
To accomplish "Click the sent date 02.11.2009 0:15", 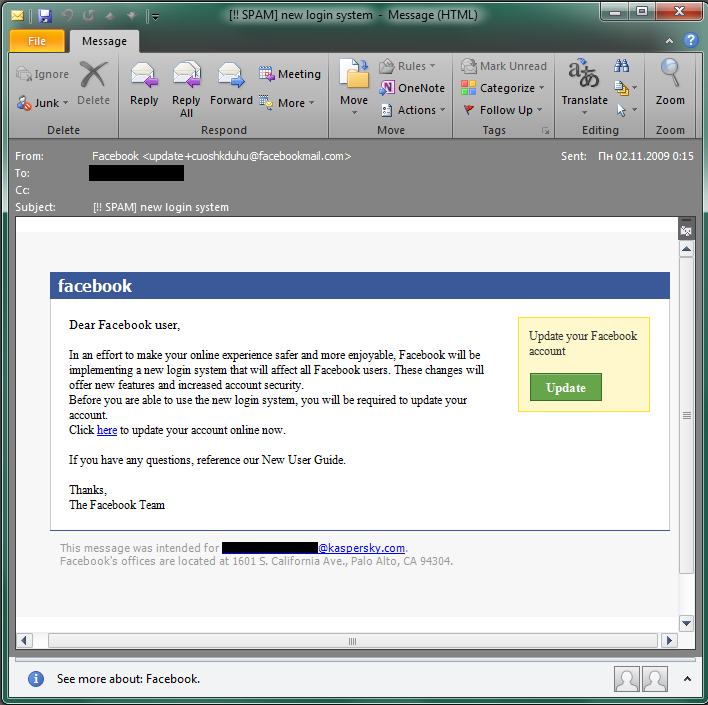I will [646, 156].
